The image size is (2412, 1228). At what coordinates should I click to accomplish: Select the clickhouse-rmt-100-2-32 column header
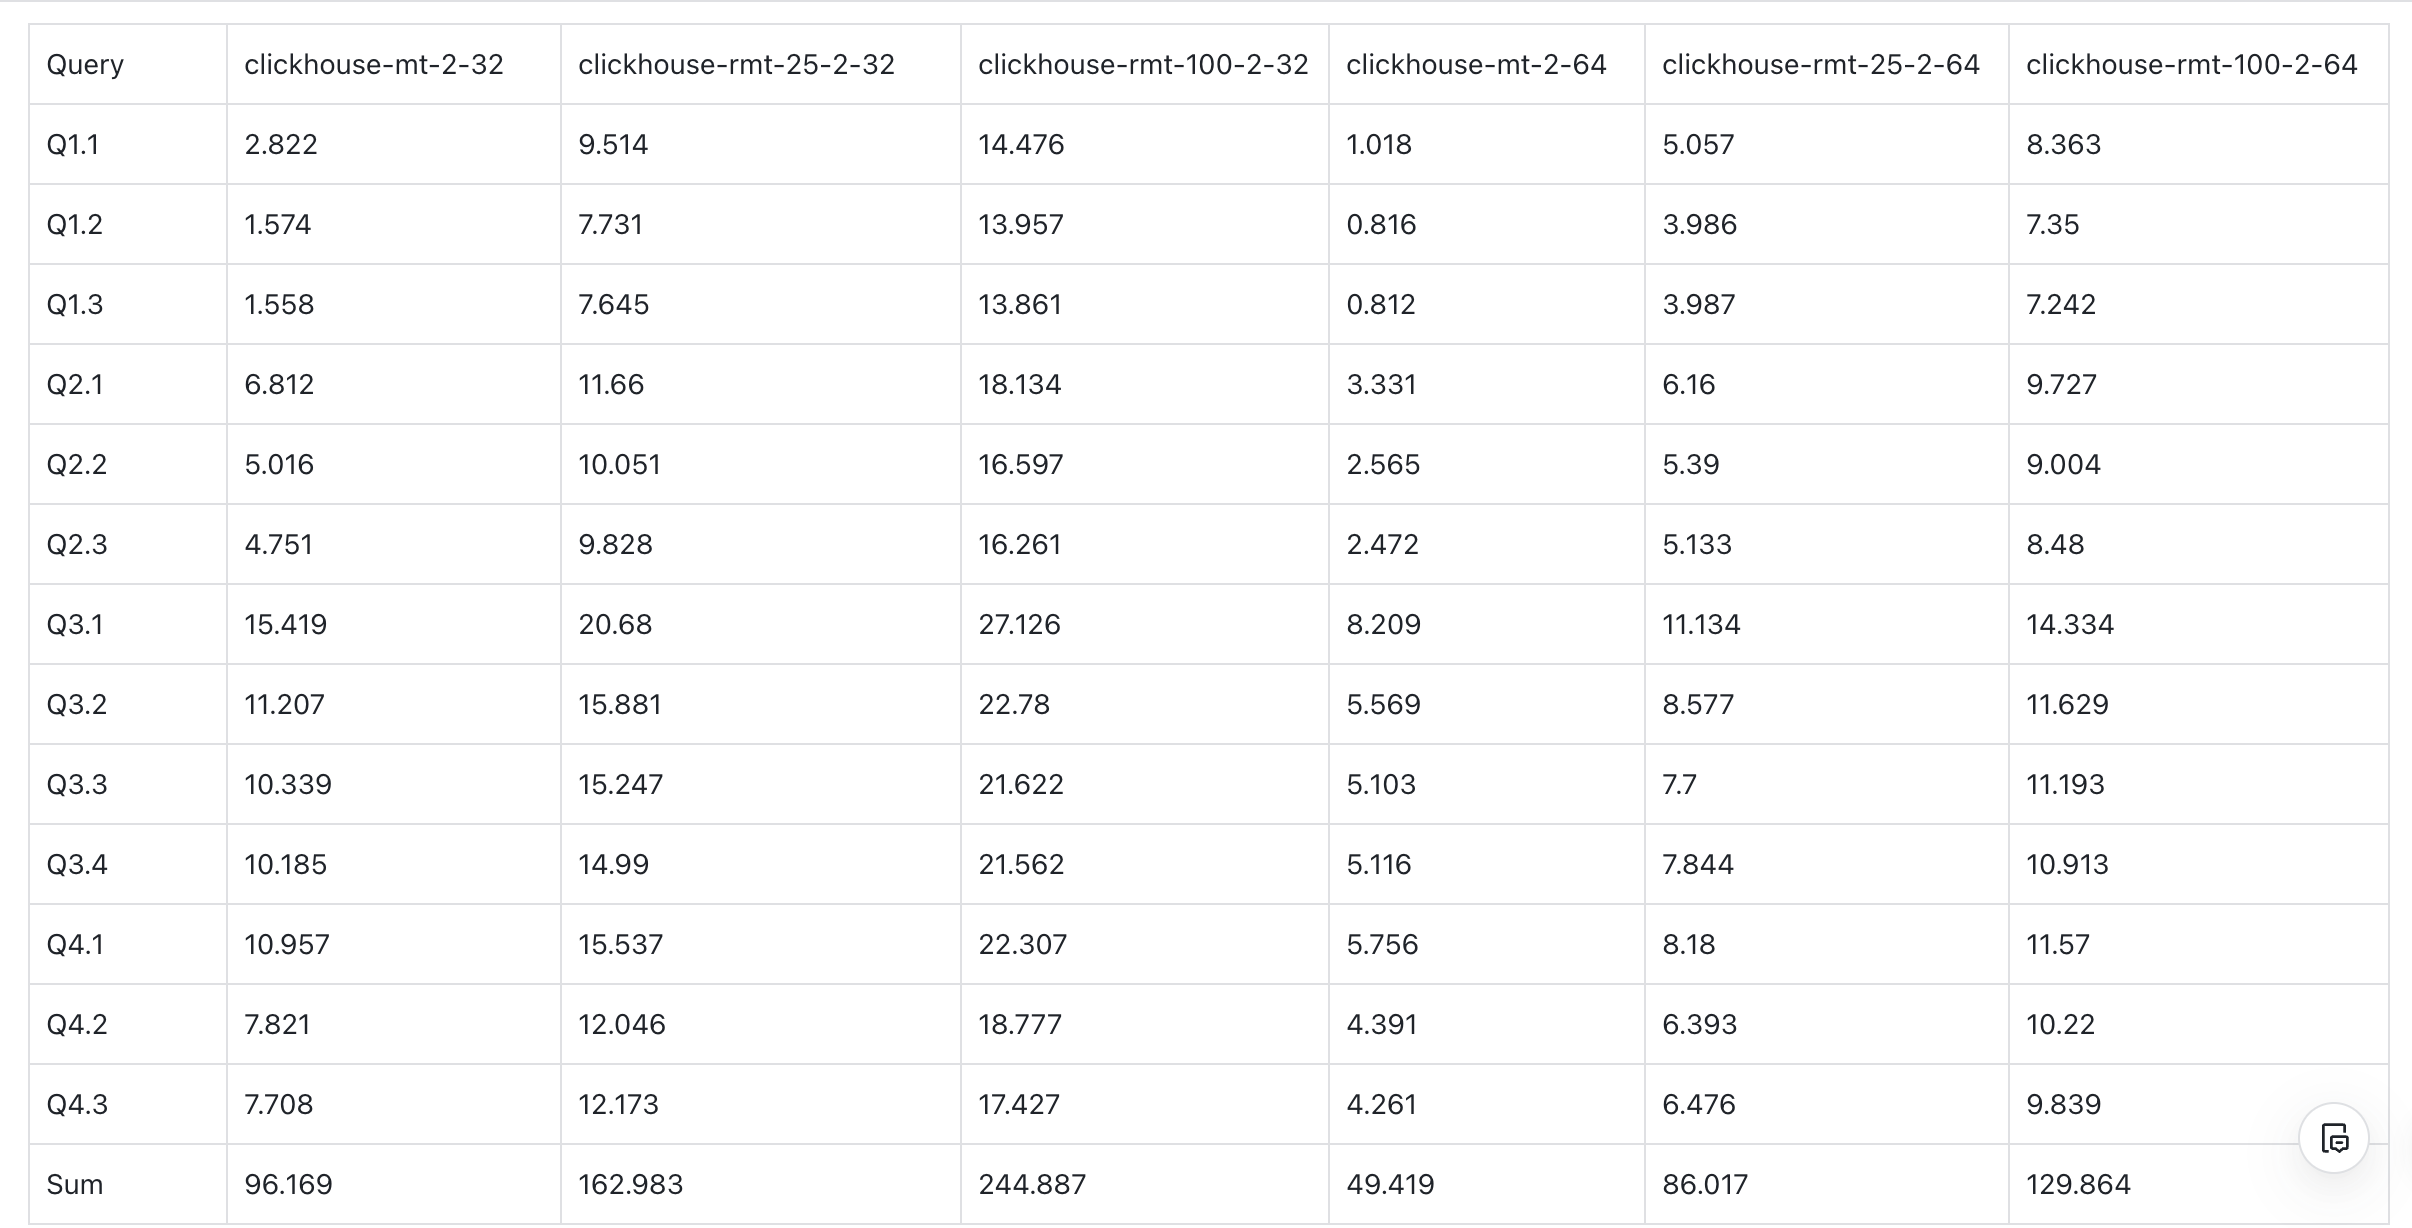point(1143,65)
